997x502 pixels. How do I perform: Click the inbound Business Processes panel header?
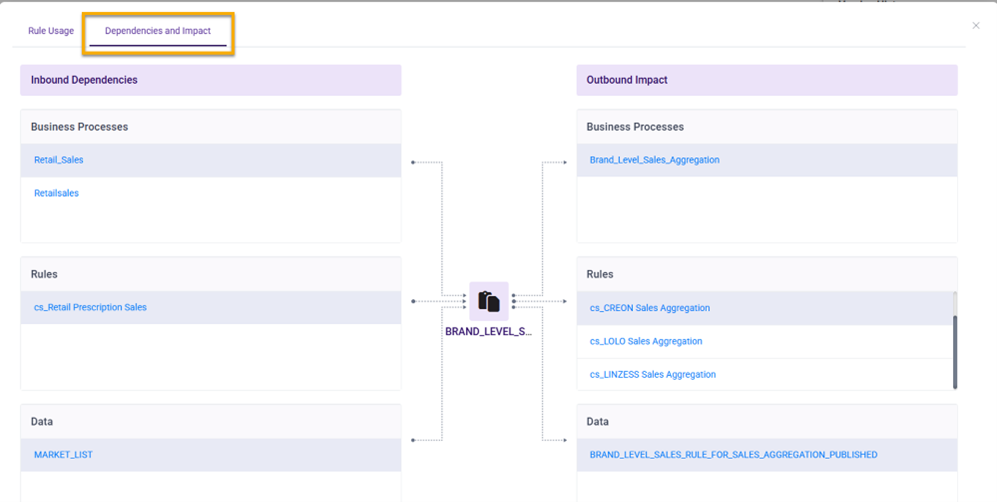pos(79,127)
